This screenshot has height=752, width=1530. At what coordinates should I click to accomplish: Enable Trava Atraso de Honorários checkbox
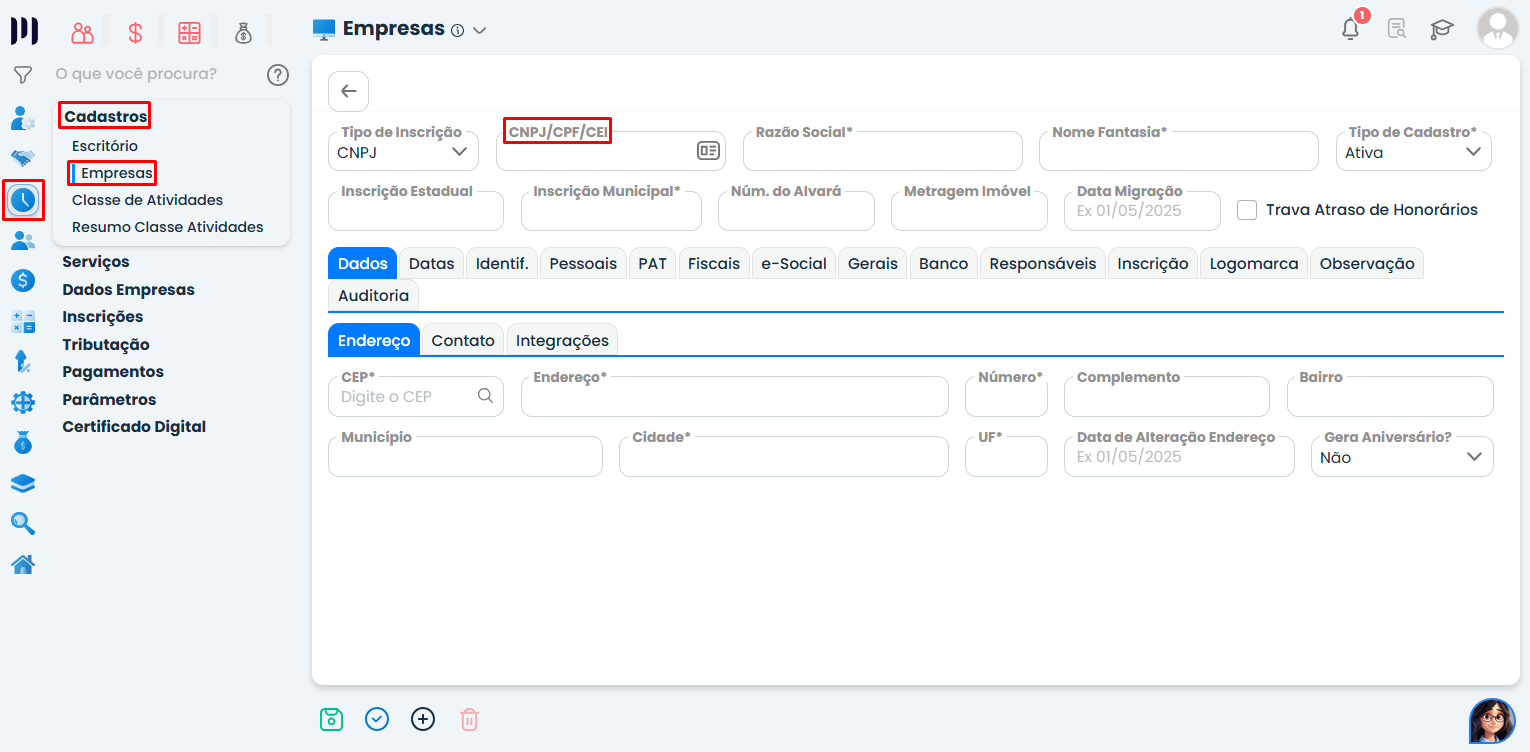(1247, 210)
